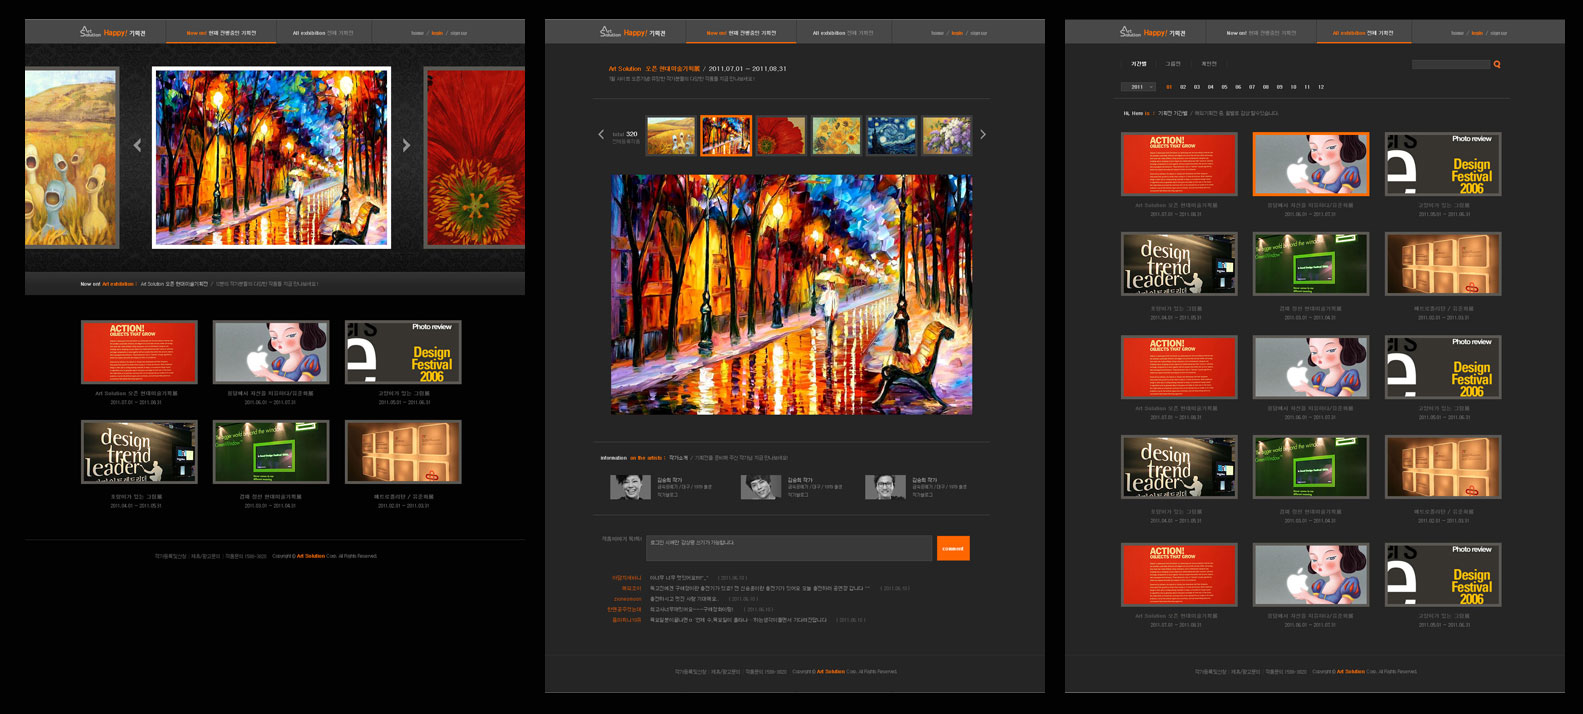This screenshot has height=714, width=1583.
Task: Select month 01 in the month list
Action: (1169, 87)
